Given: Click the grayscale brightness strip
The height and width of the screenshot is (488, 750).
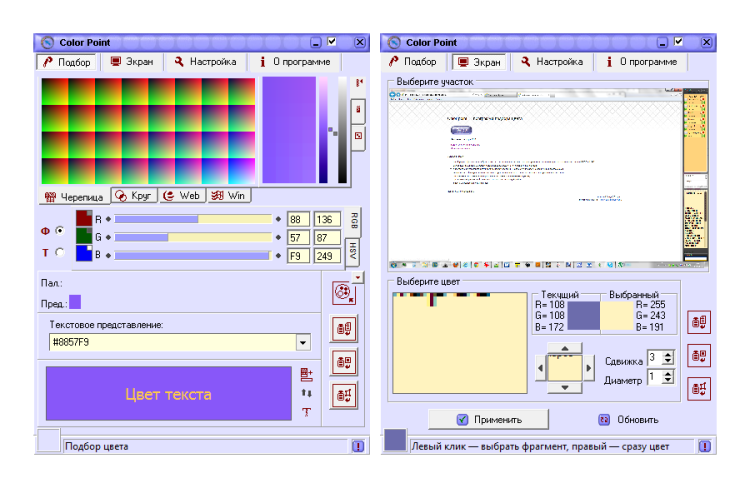Looking at the screenshot, I should click(x=342, y=130).
